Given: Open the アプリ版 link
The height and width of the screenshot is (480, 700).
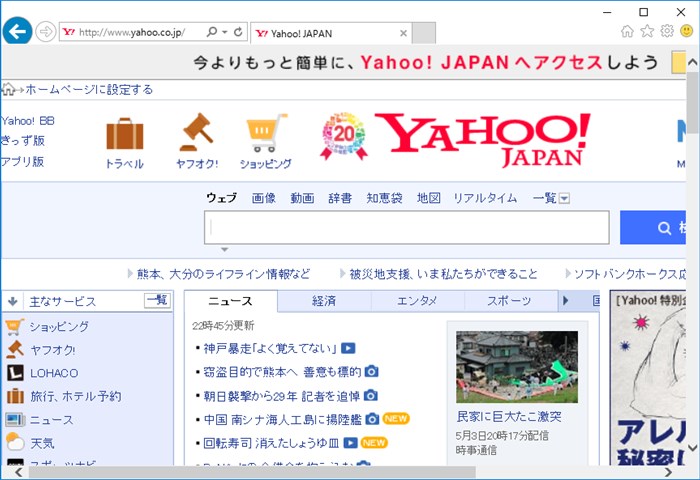Looking at the screenshot, I should coord(22,161).
